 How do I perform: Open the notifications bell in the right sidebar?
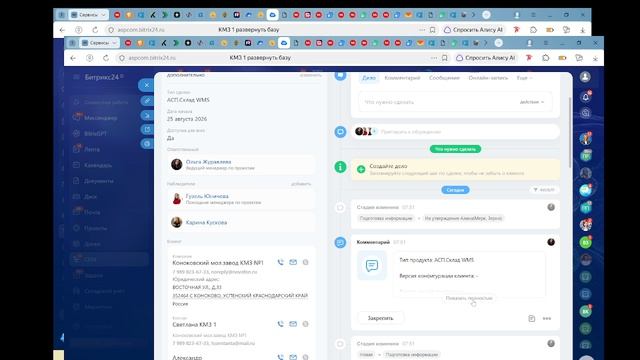(x=585, y=97)
